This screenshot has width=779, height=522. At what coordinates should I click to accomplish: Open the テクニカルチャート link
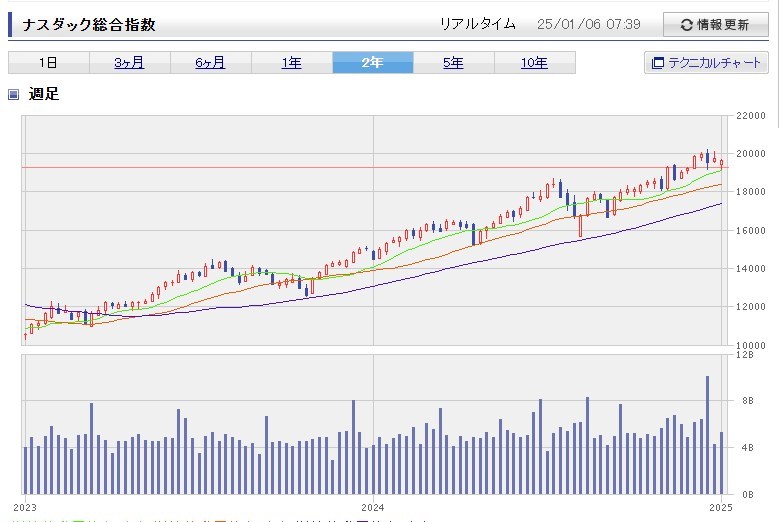[x=714, y=63]
